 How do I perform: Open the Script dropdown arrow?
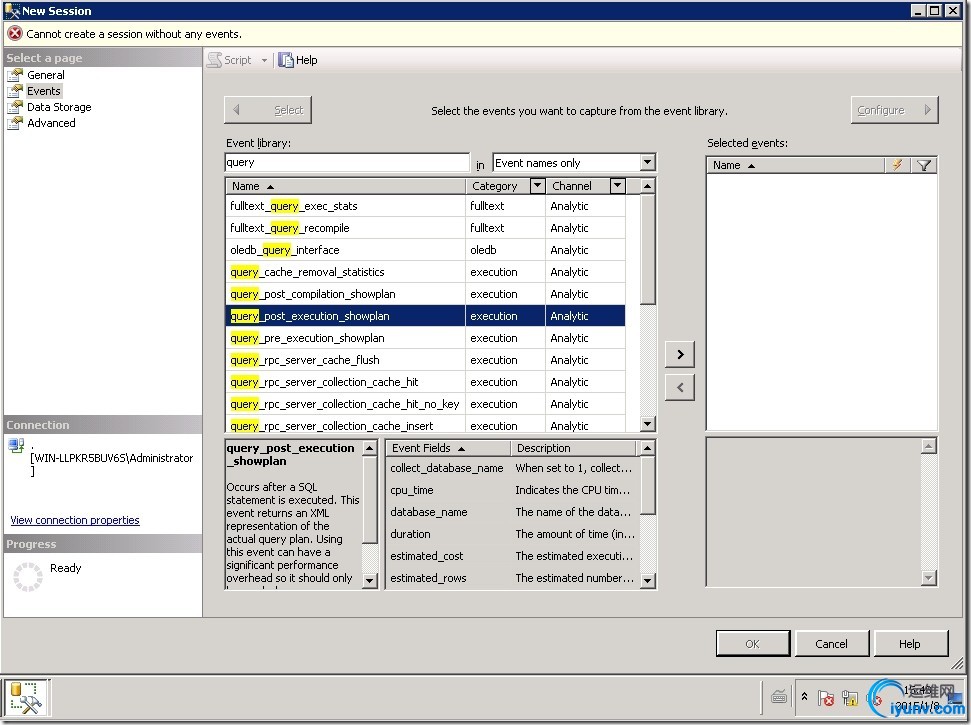pos(264,60)
